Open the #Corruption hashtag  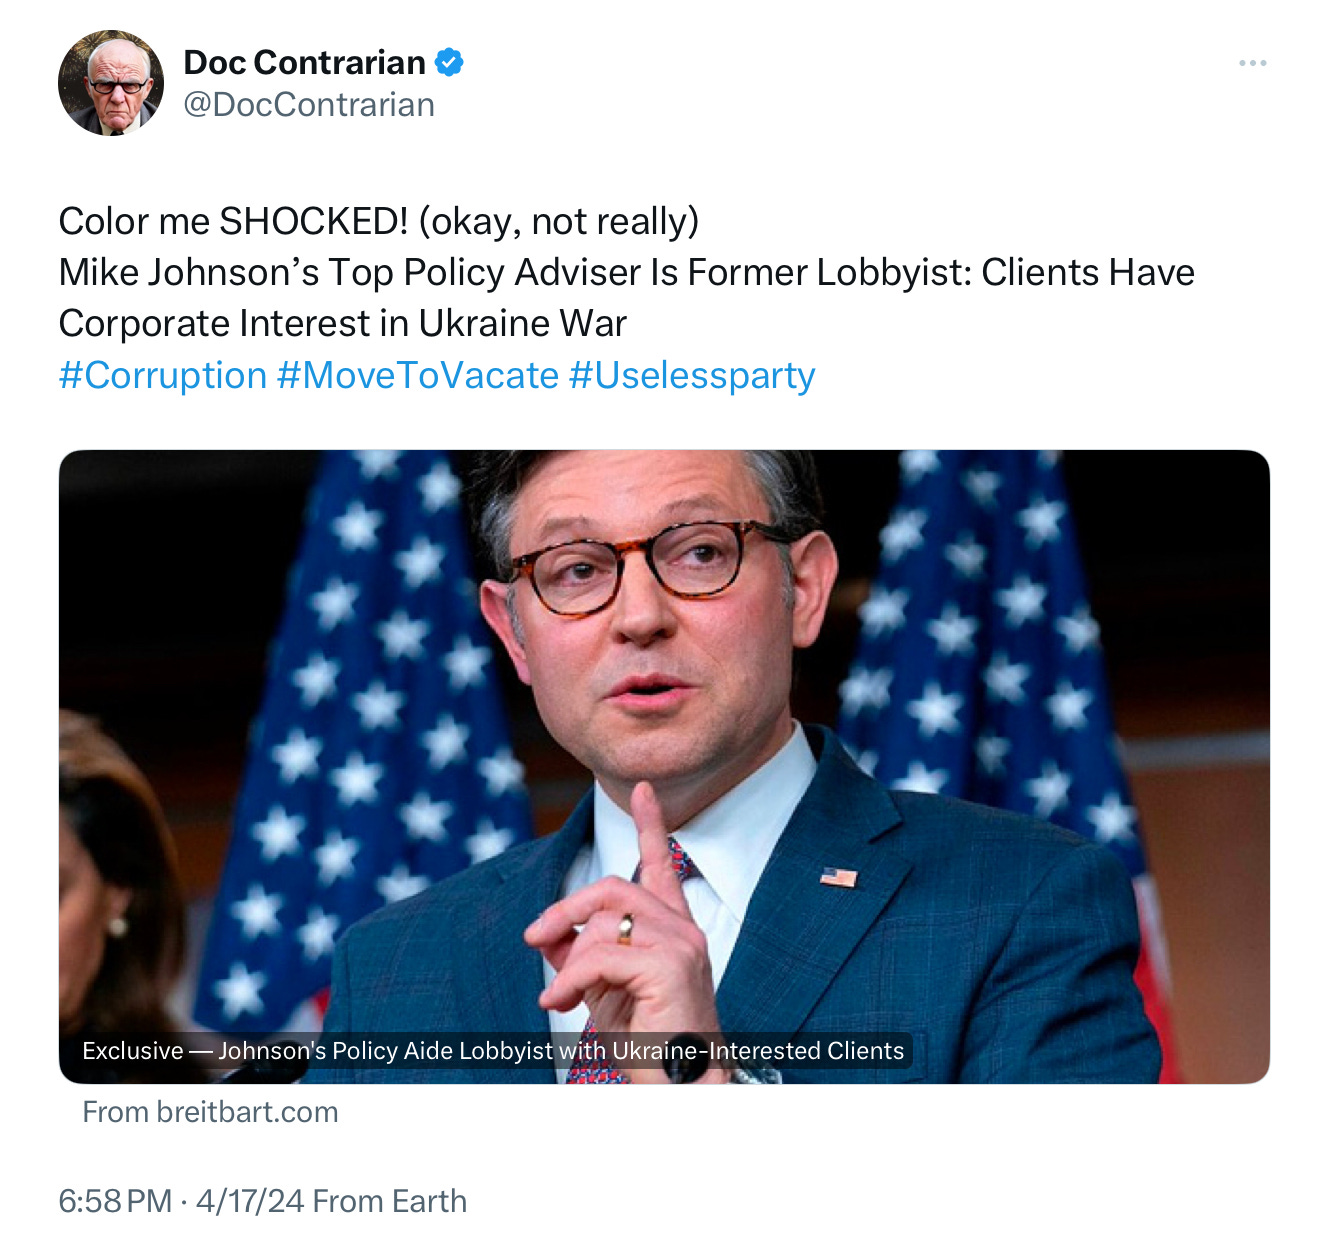(163, 376)
